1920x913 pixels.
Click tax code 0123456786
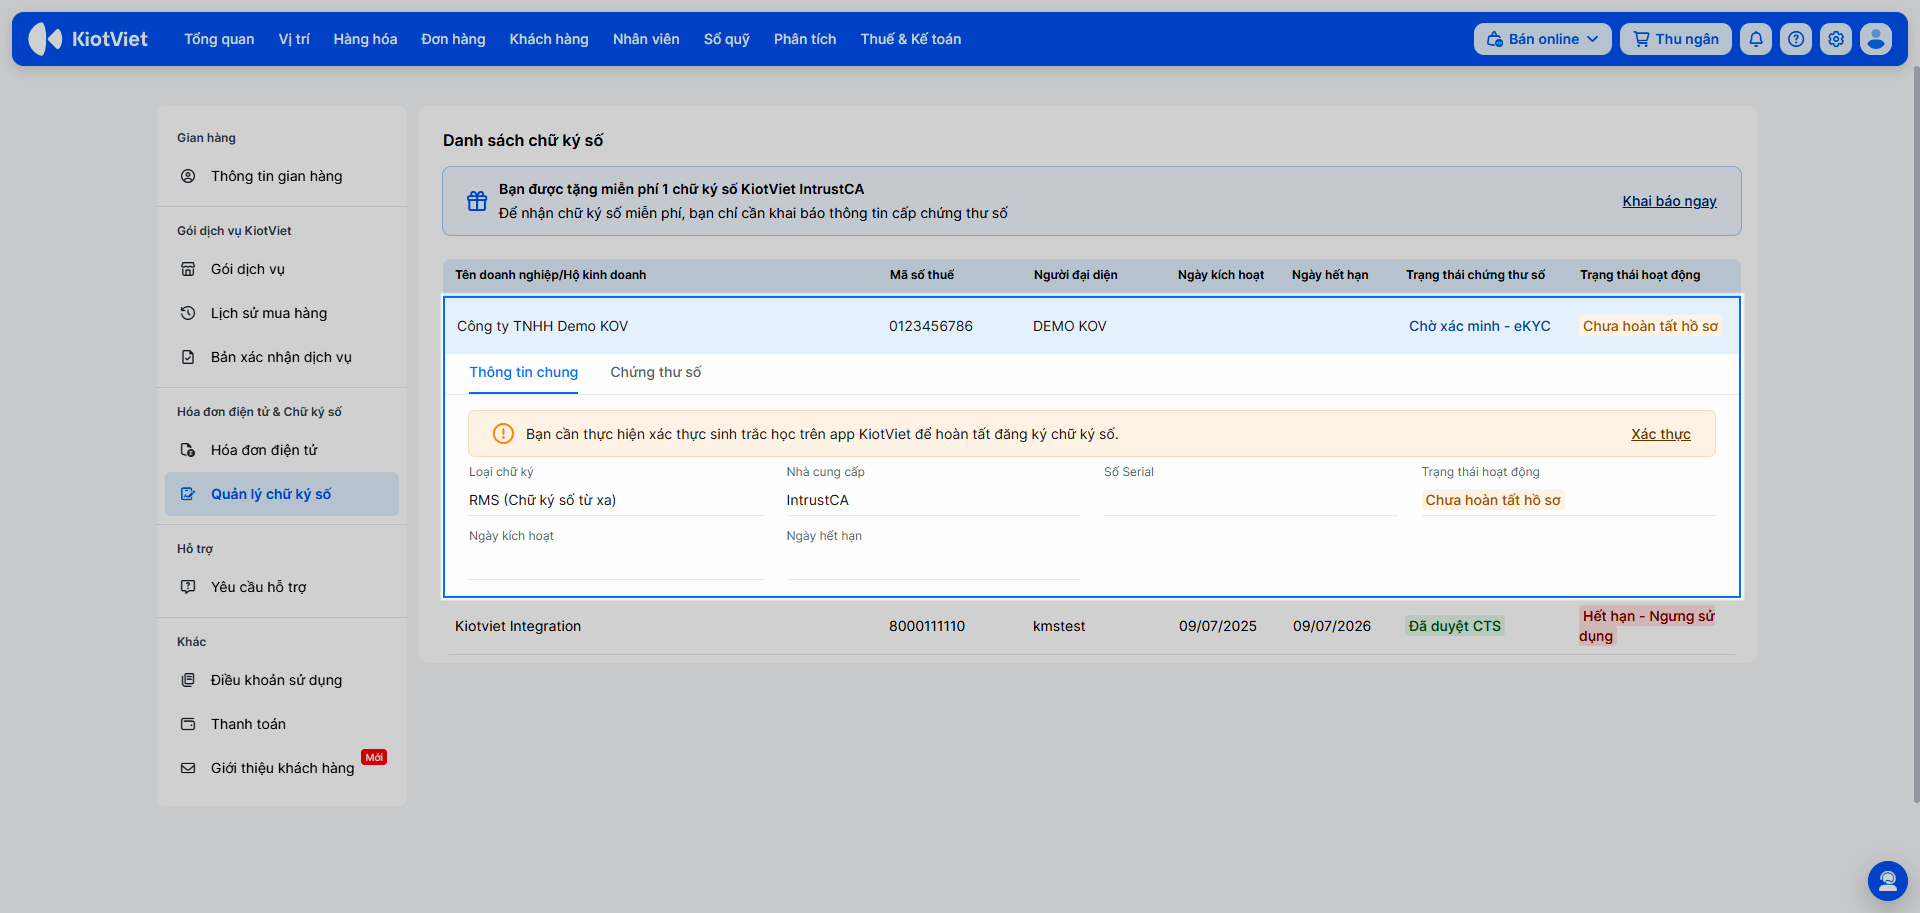tap(931, 326)
